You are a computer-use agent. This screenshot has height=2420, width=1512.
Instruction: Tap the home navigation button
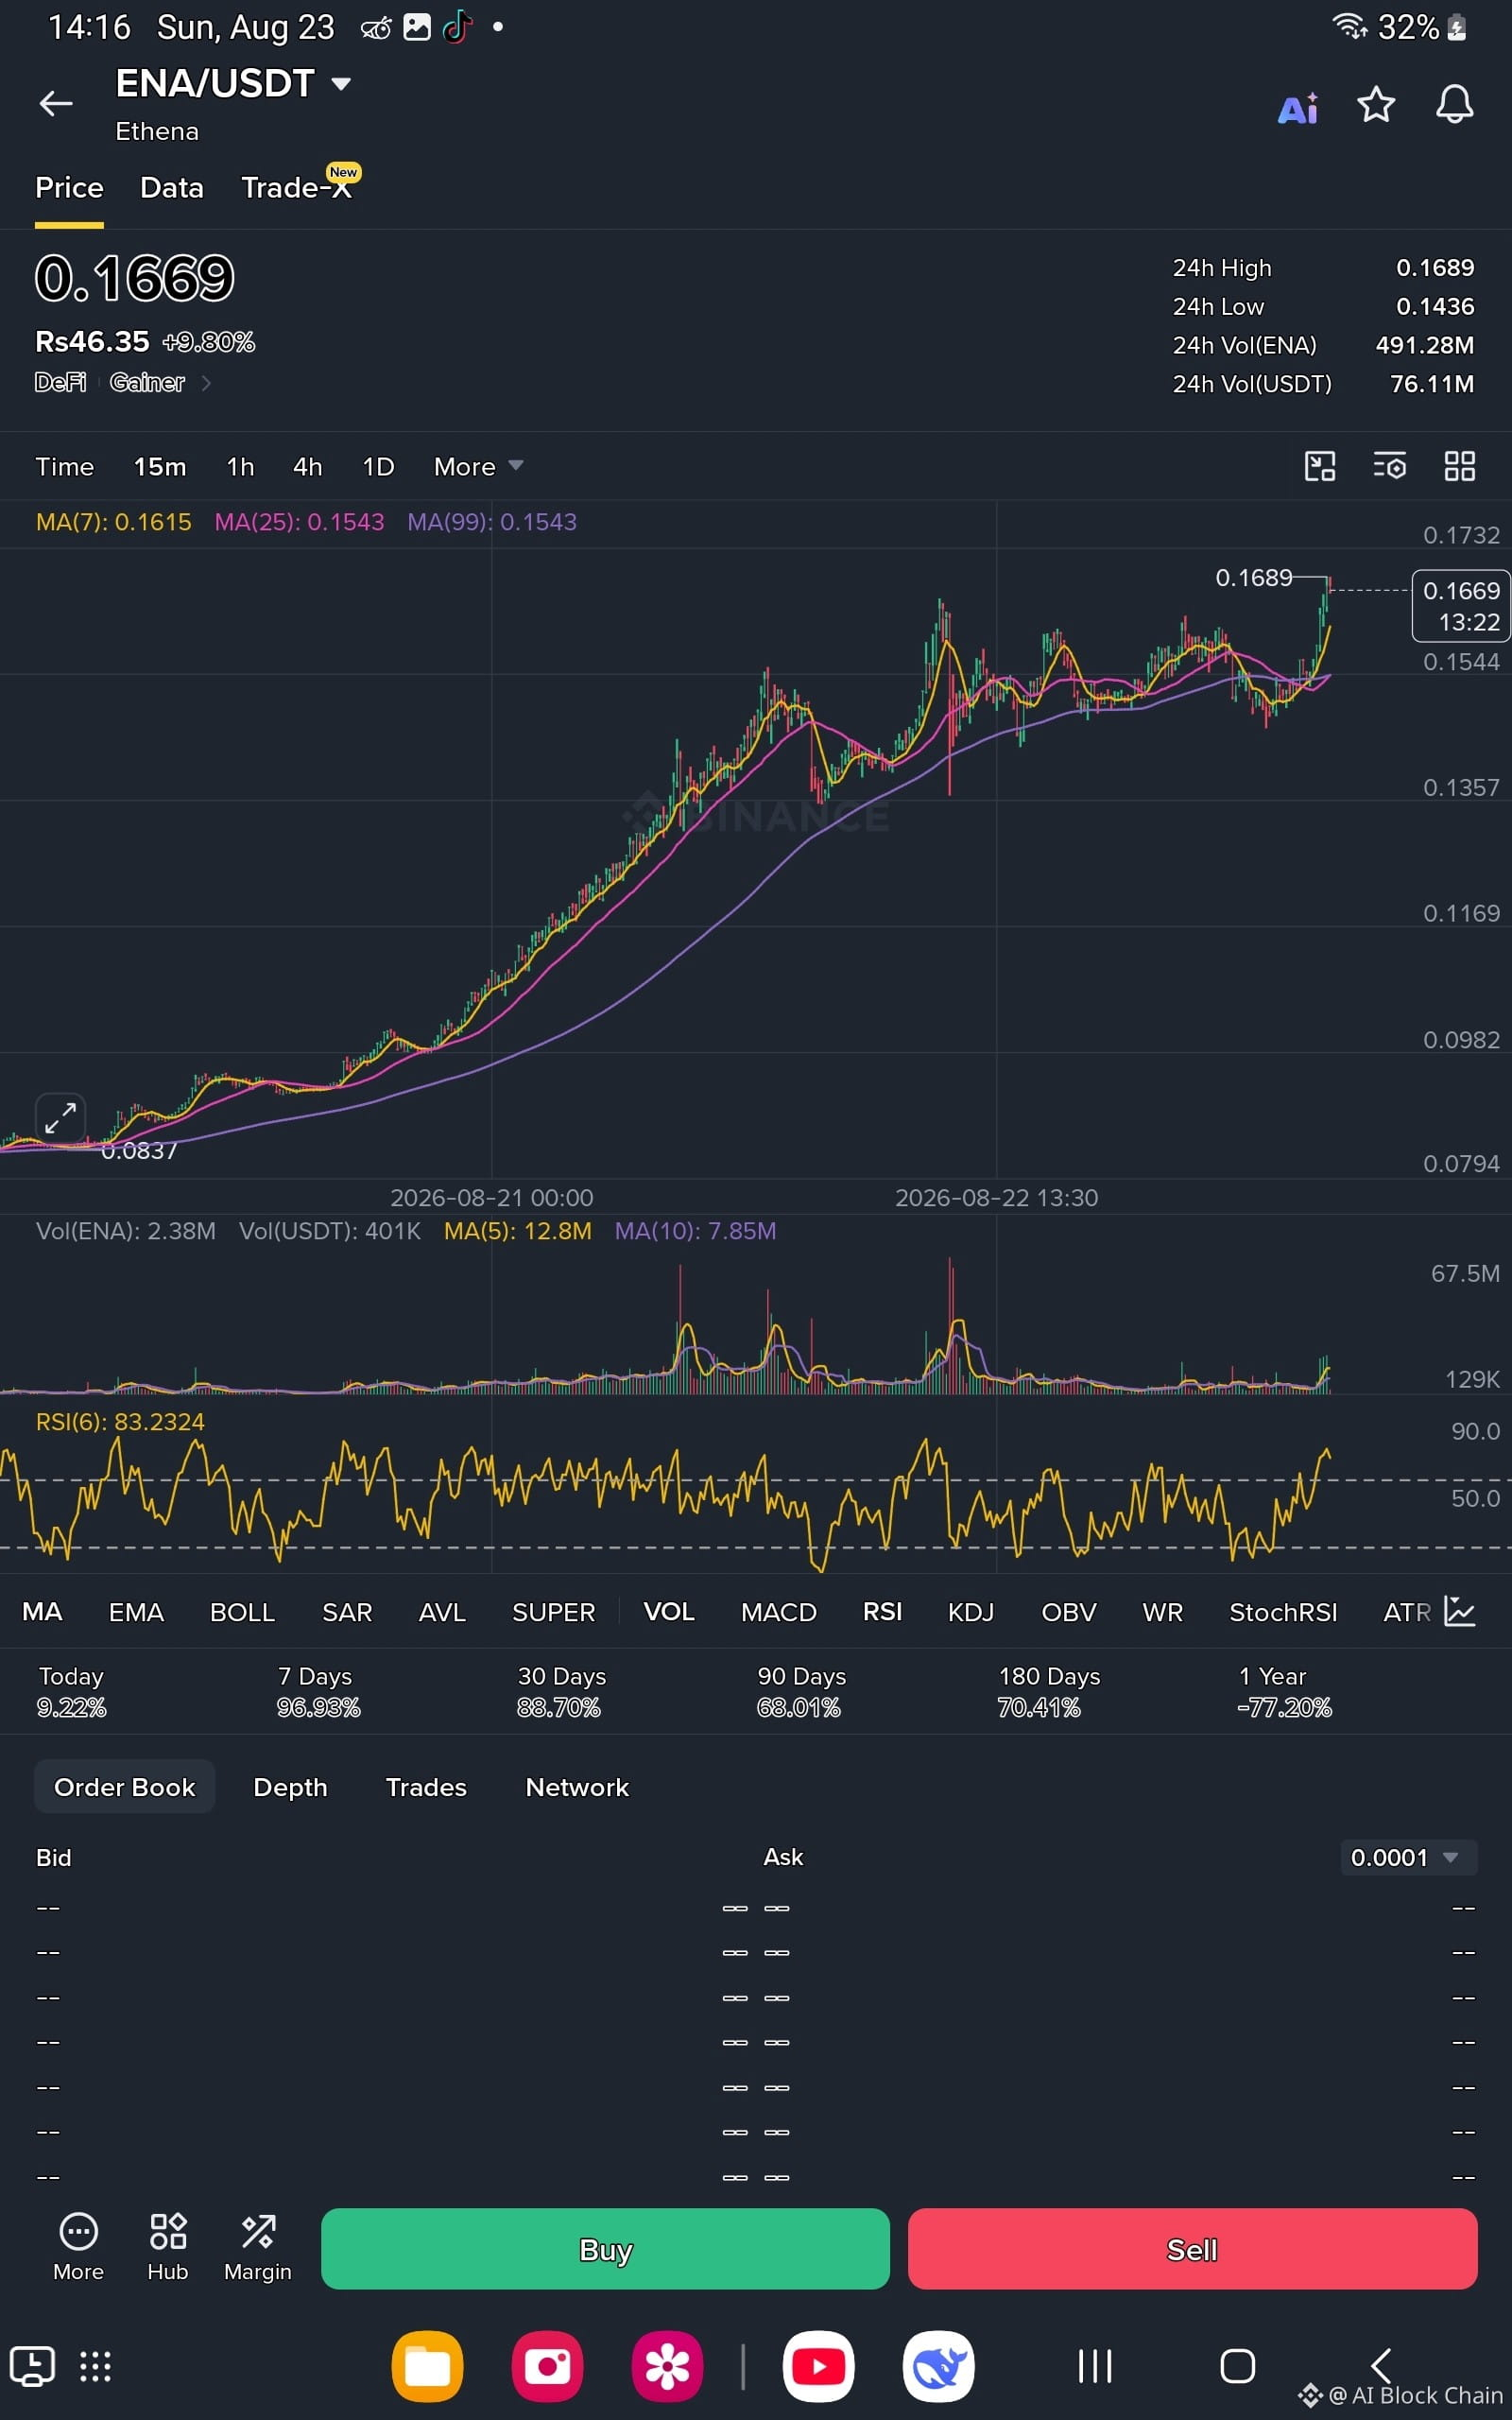tap(1237, 2366)
